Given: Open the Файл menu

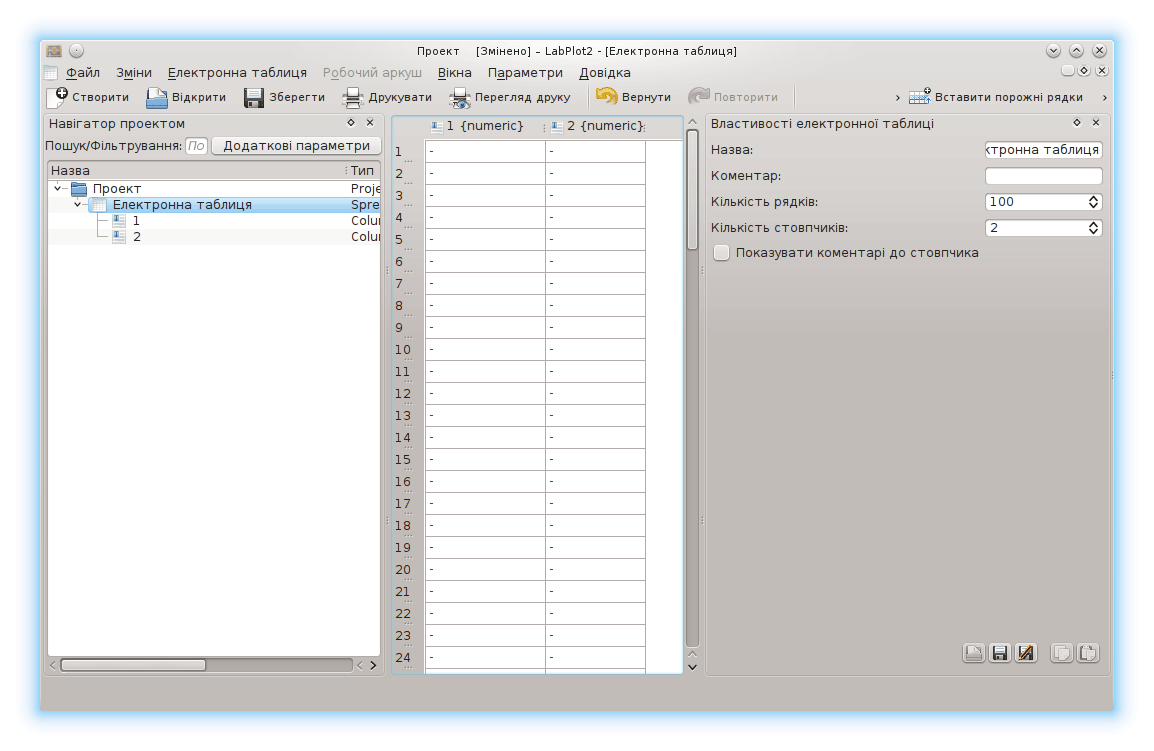Looking at the screenshot, I should click(x=82, y=73).
